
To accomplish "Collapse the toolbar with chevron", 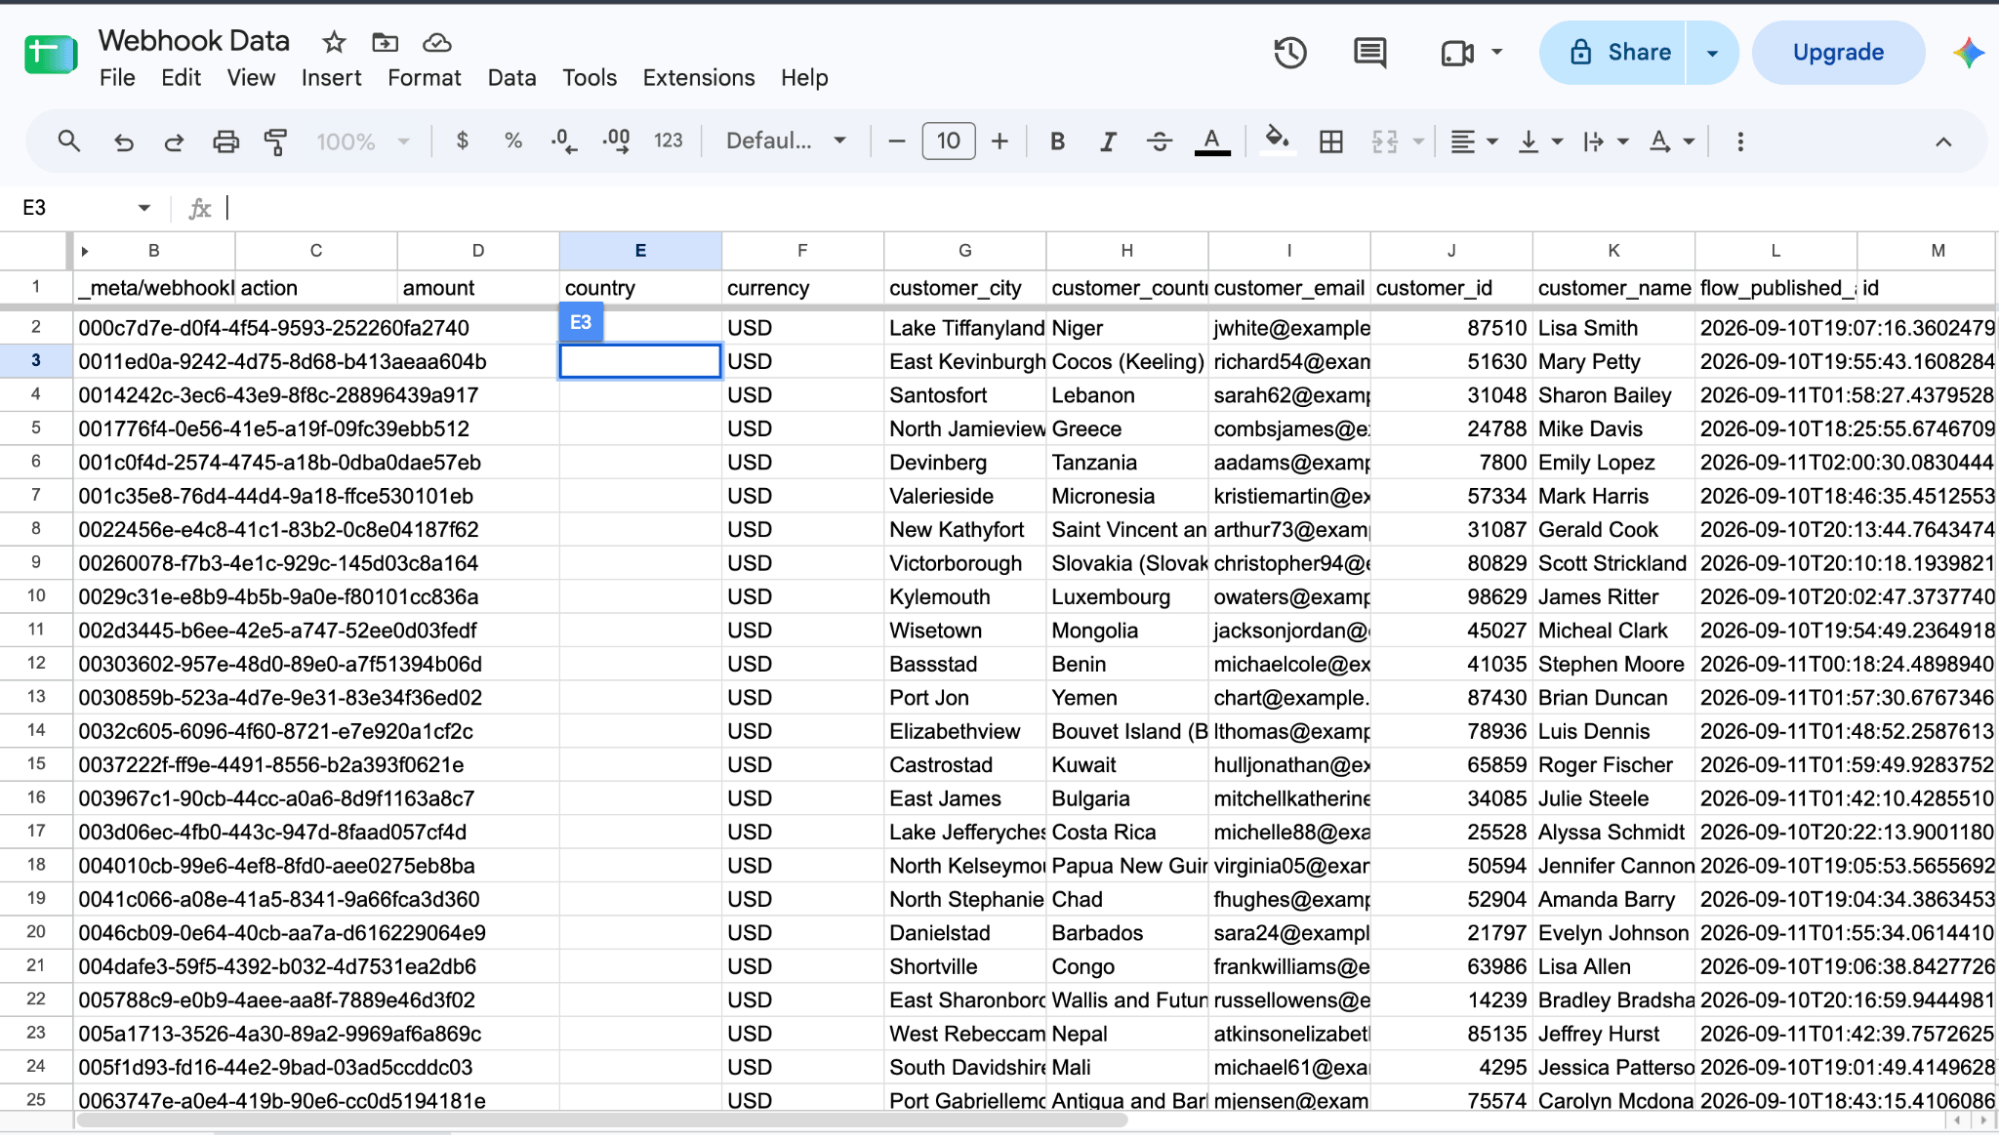I will coord(1942,142).
